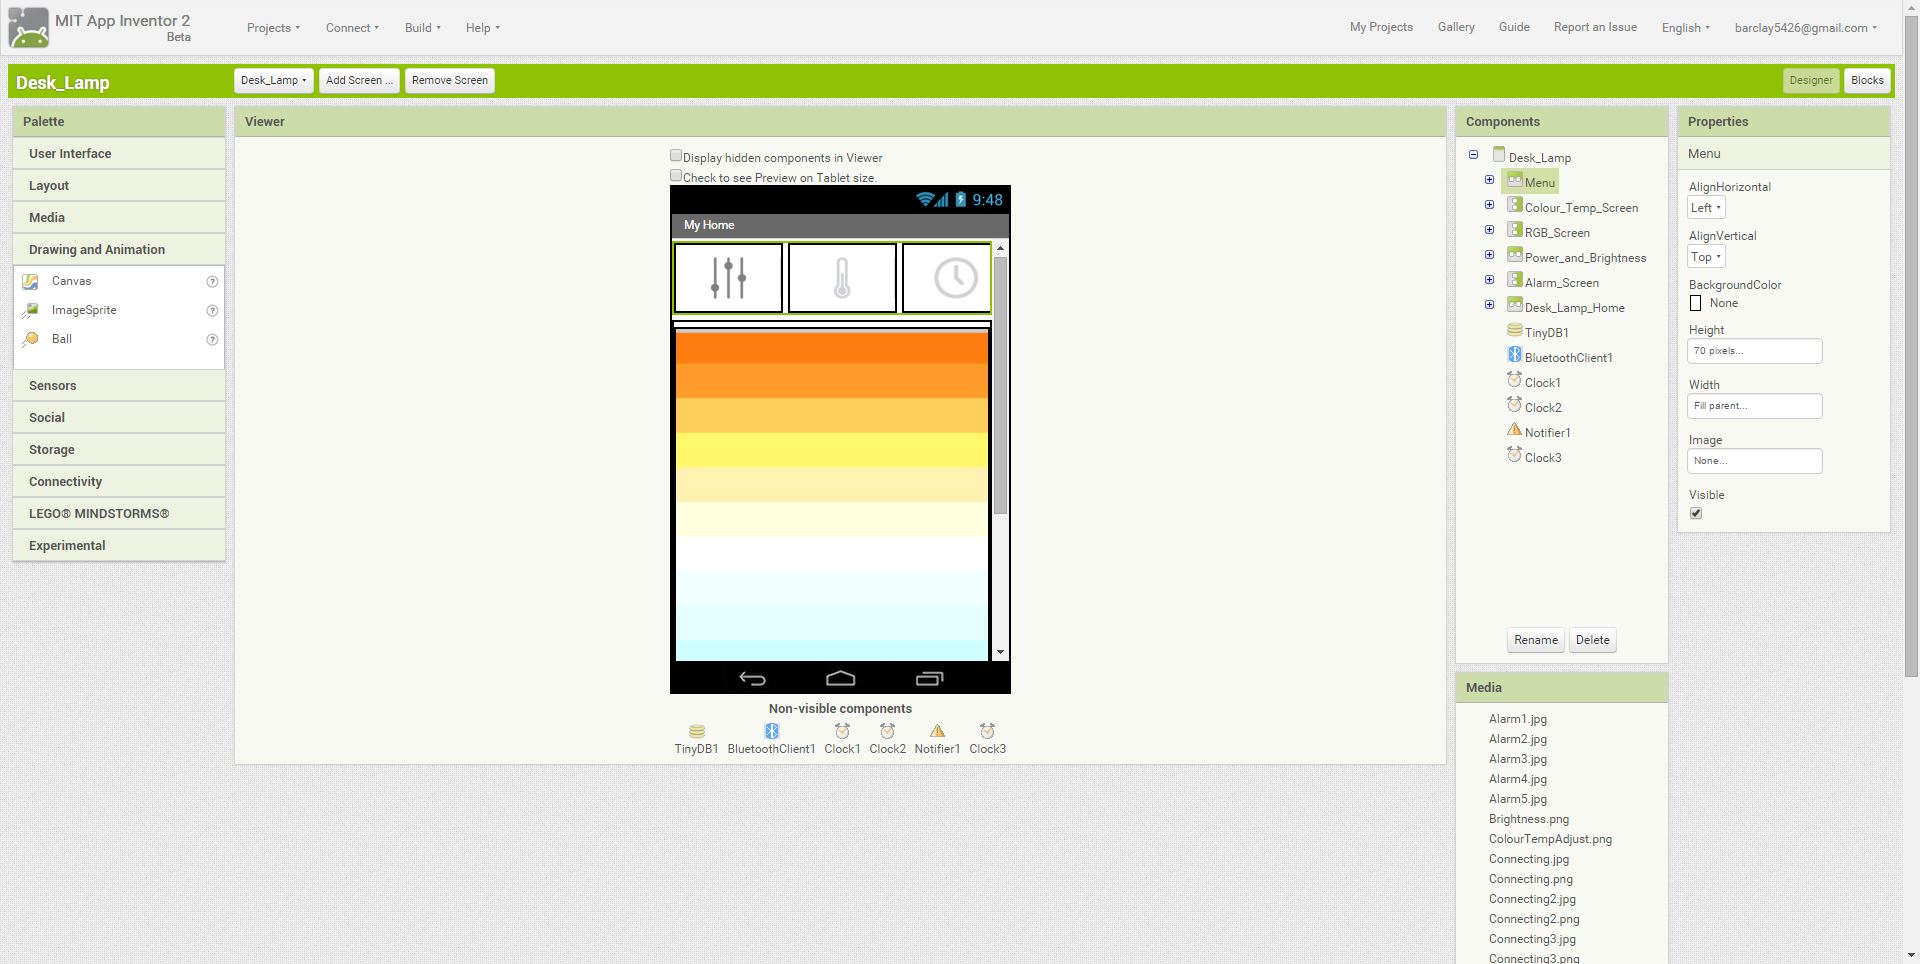1920x964 pixels.
Task: Expand the Menu node in Components
Action: 1489,180
